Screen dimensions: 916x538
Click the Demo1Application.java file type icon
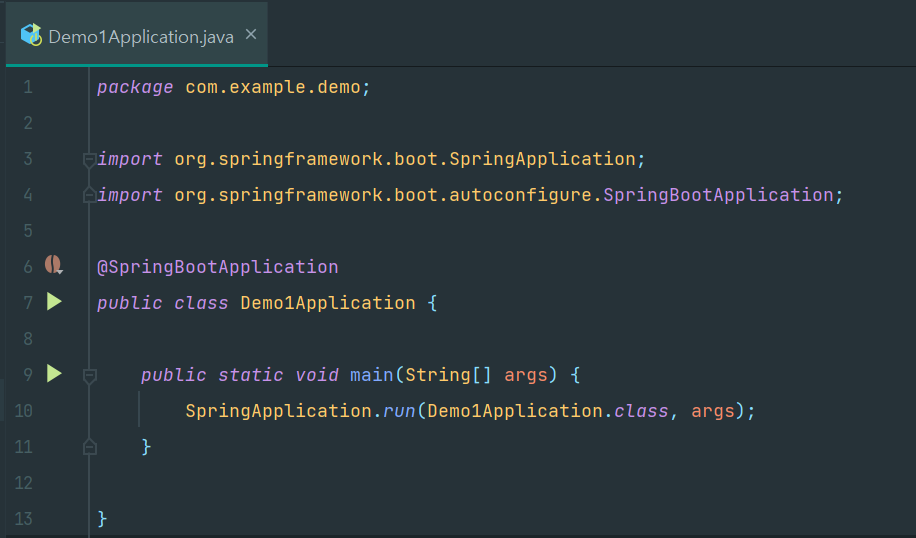pos(31,36)
